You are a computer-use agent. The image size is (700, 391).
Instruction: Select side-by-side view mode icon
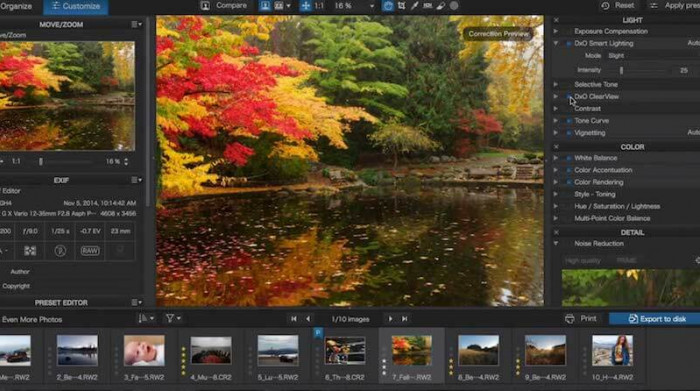(279, 6)
